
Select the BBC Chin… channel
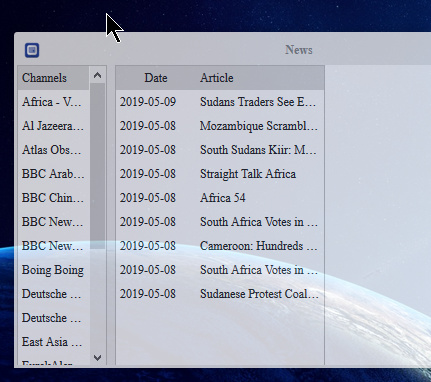click(54, 198)
